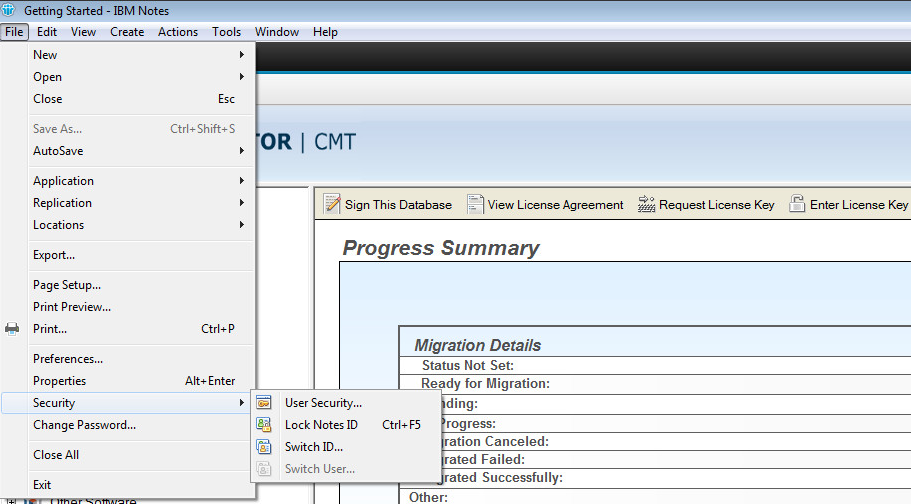Expand the Application submenu arrow
The height and width of the screenshot is (504, 911).
pos(242,181)
